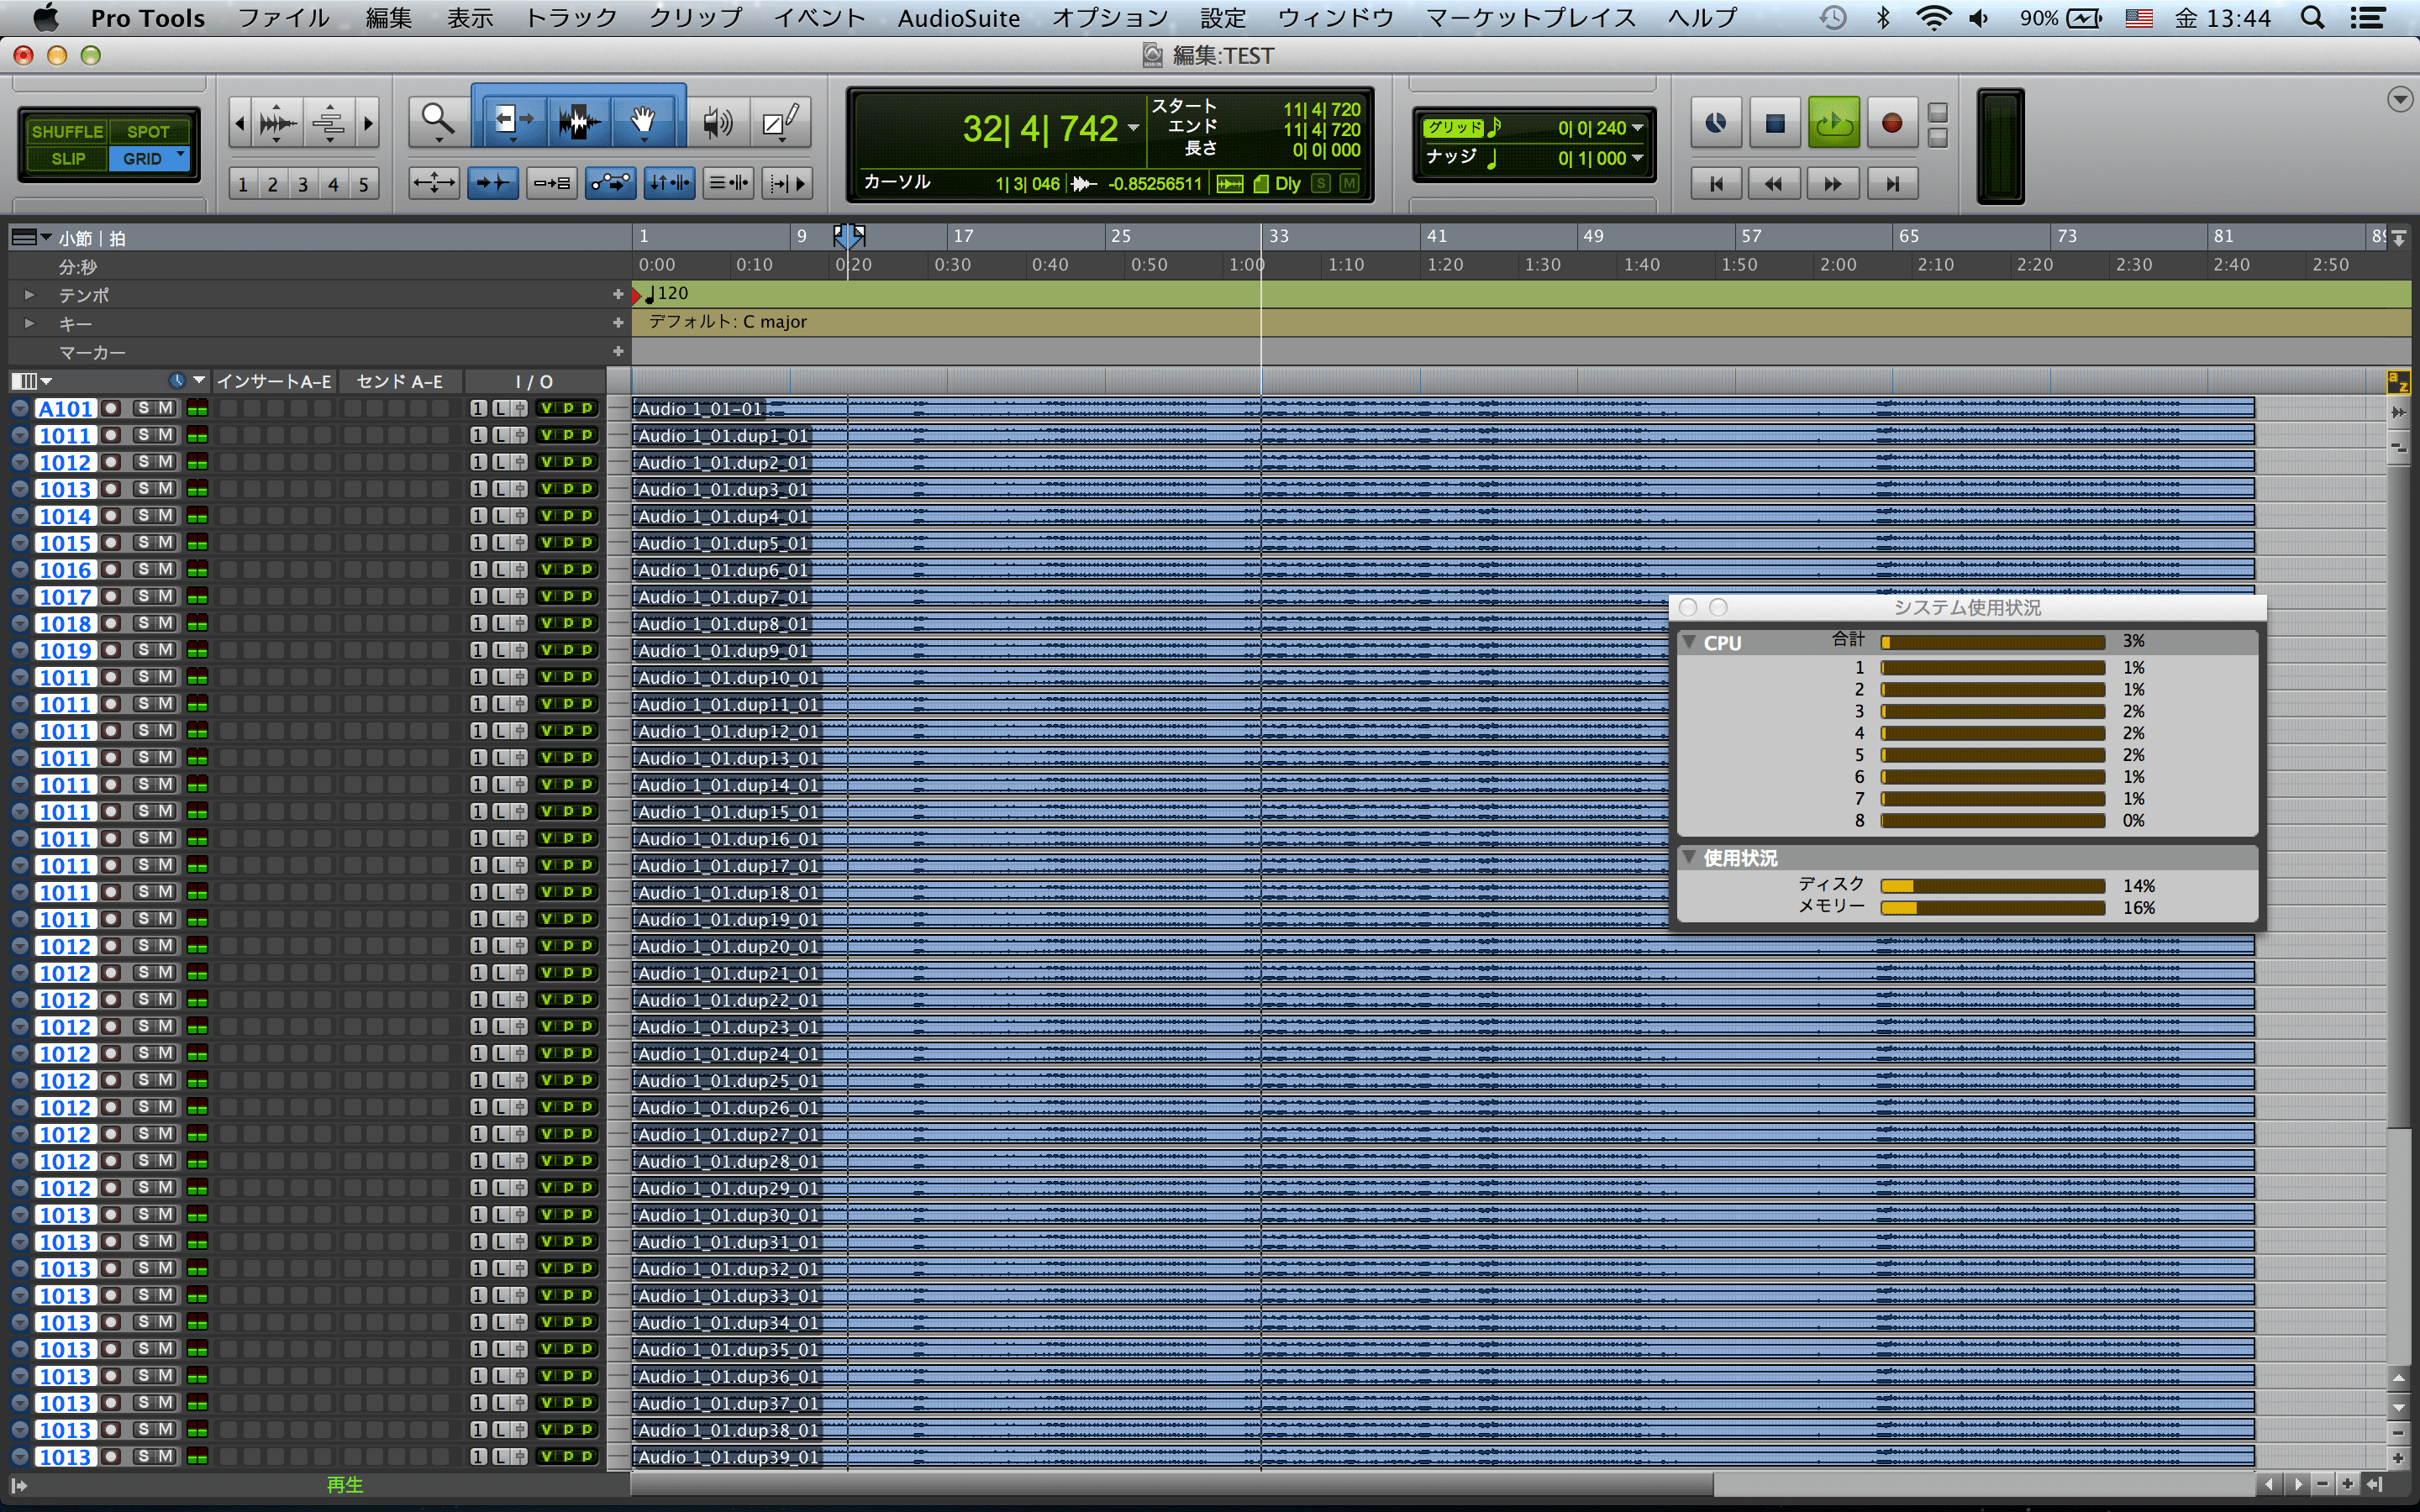Select the Selector waveform tool
Screen dimensions: 2420x1512
[x=578, y=121]
